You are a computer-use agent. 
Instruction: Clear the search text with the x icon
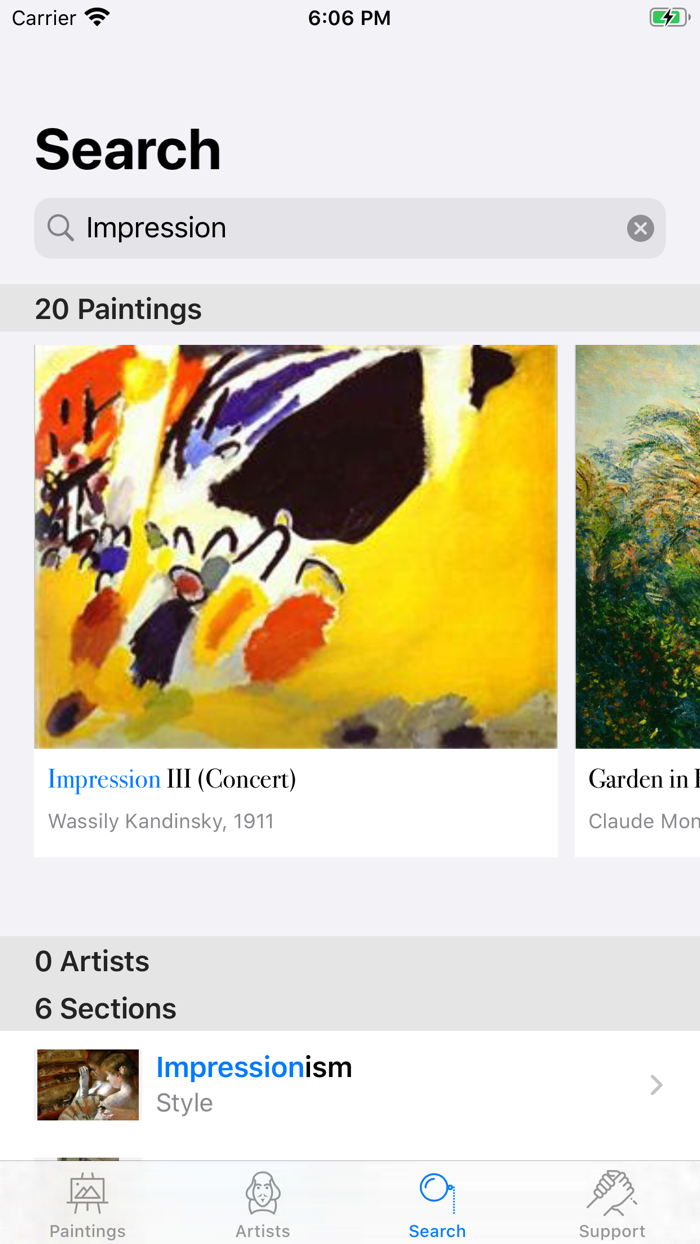point(640,228)
